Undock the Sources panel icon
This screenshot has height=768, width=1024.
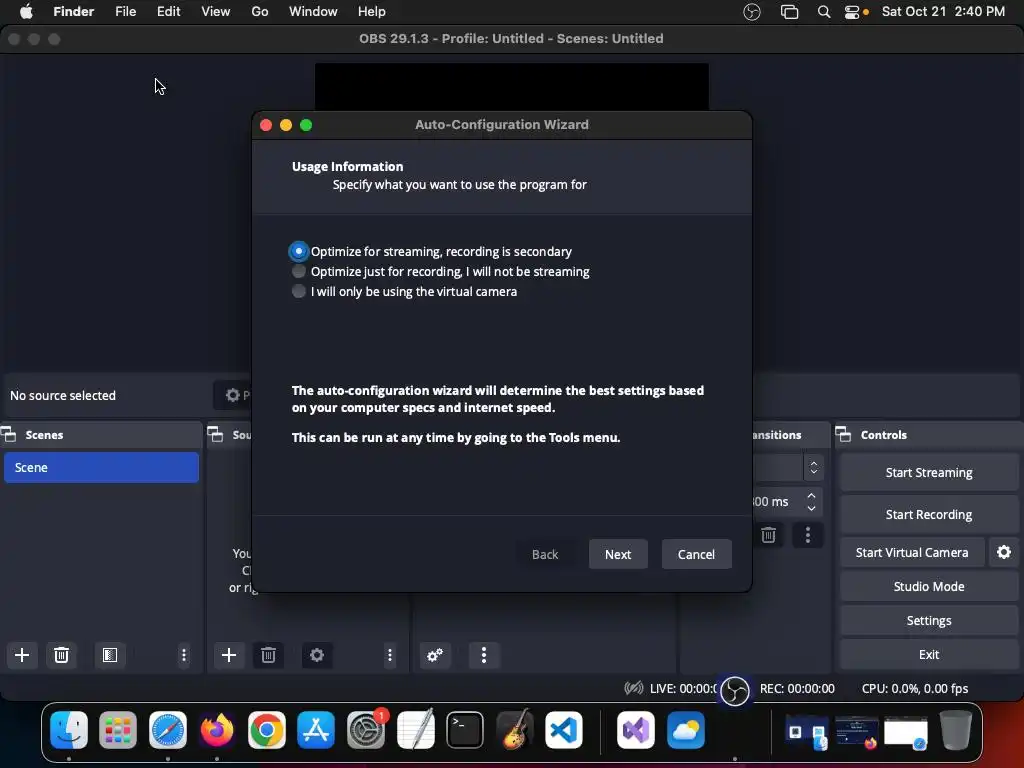click(x=216, y=434)
